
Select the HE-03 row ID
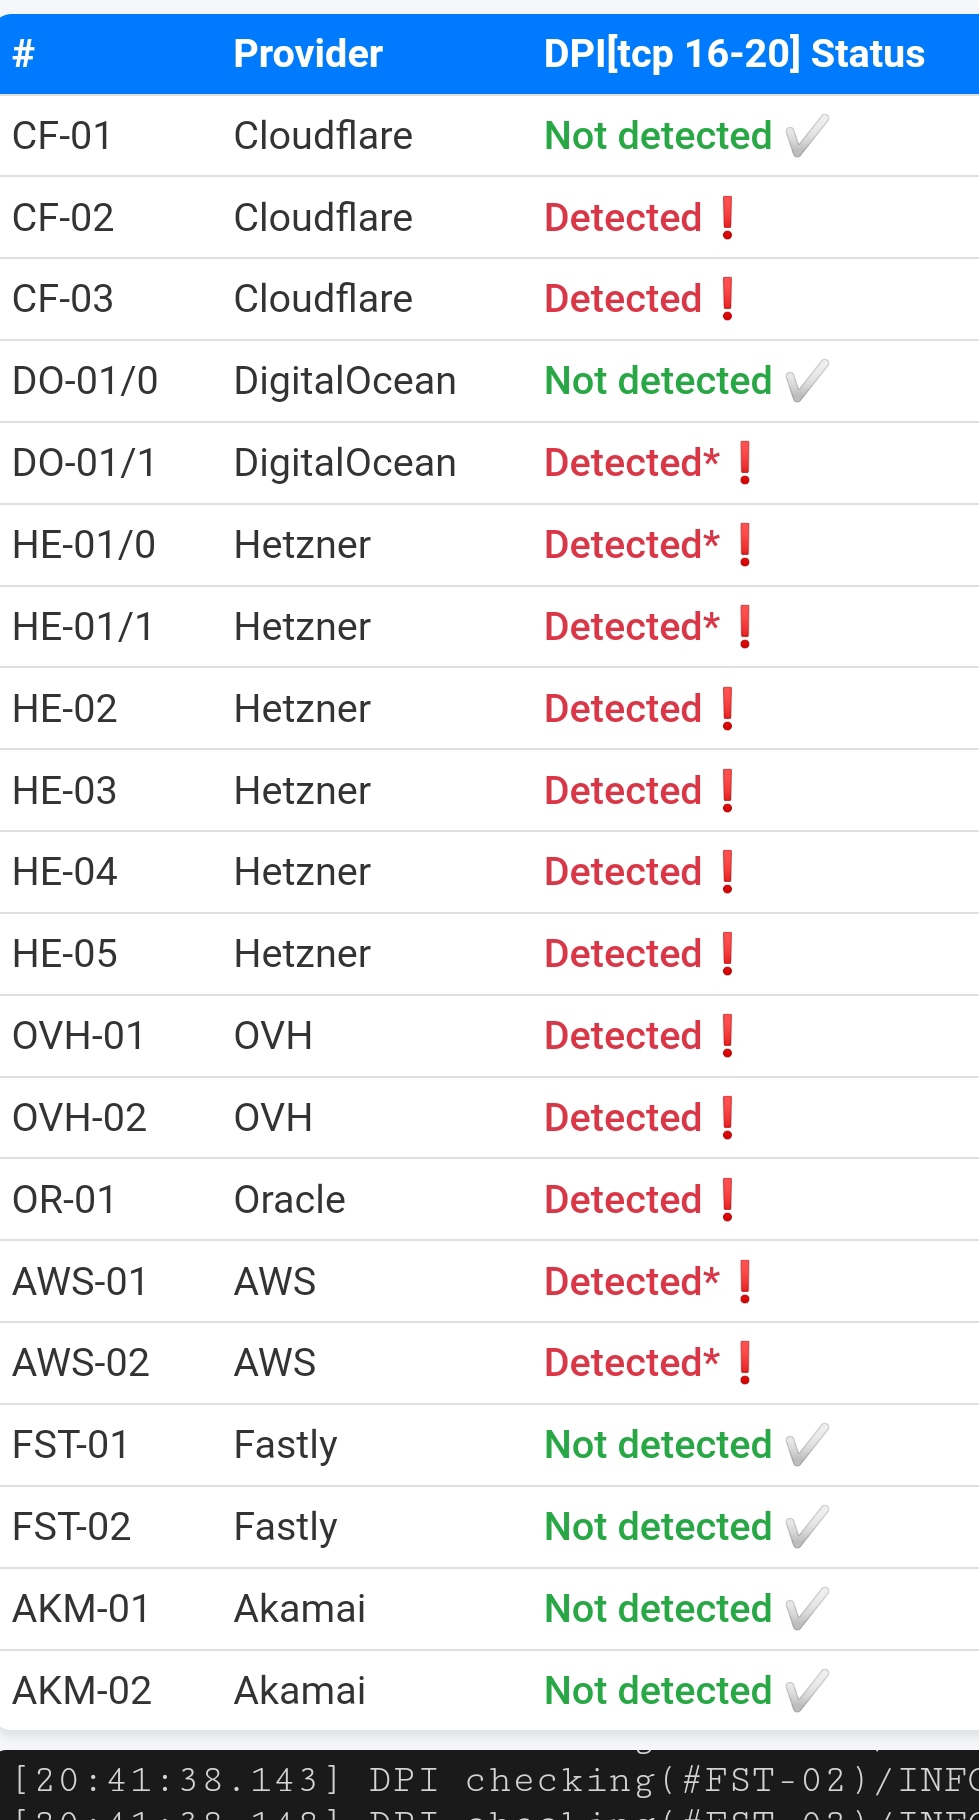(65, 791)
